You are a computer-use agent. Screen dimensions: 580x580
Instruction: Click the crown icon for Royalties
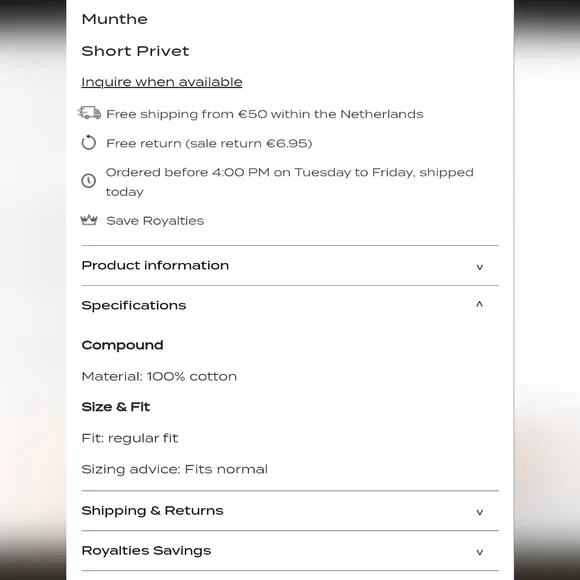[89, 220]
